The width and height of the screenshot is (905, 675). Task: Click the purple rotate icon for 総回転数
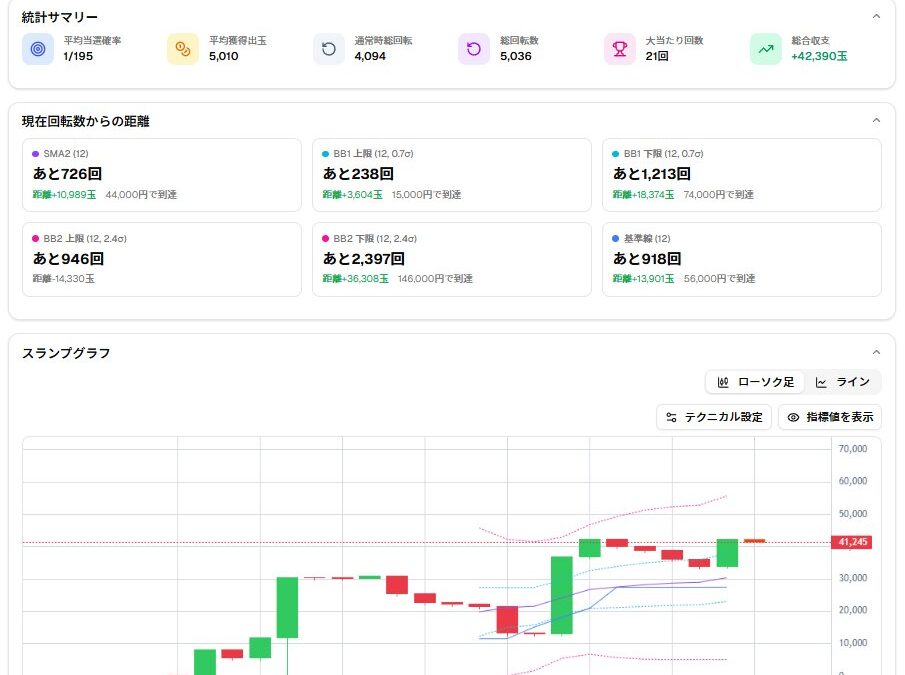point(474,49)
